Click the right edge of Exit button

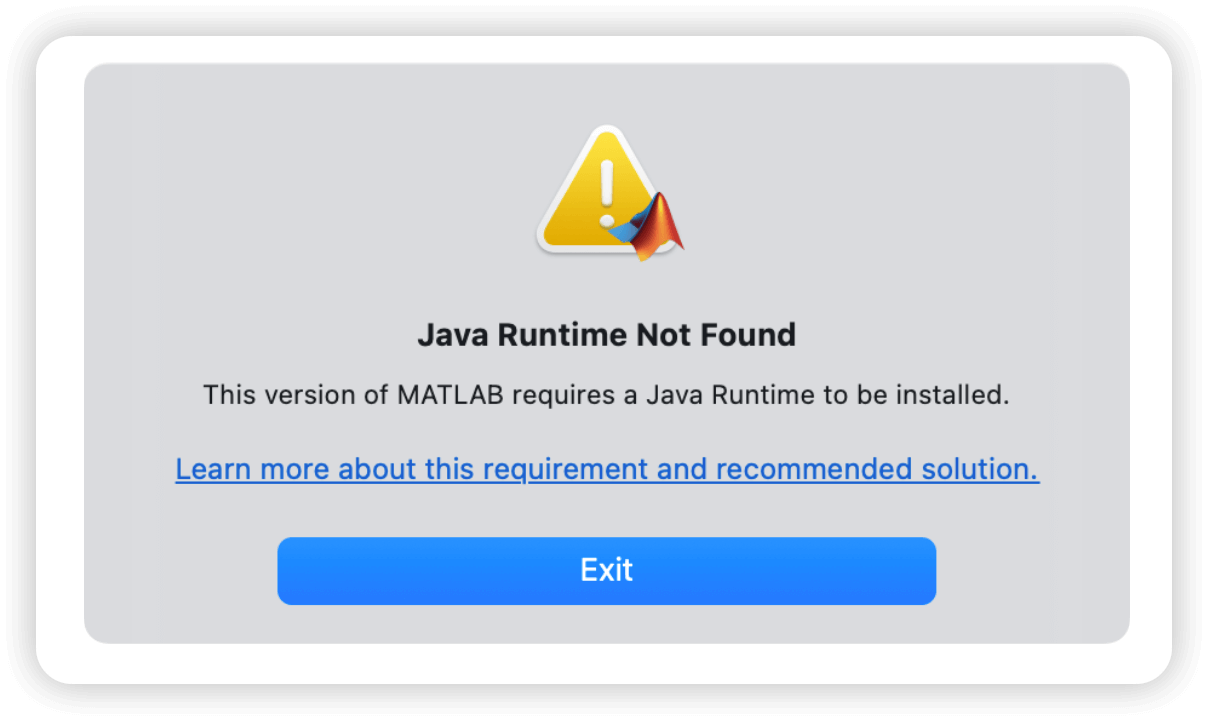(930, 571)
